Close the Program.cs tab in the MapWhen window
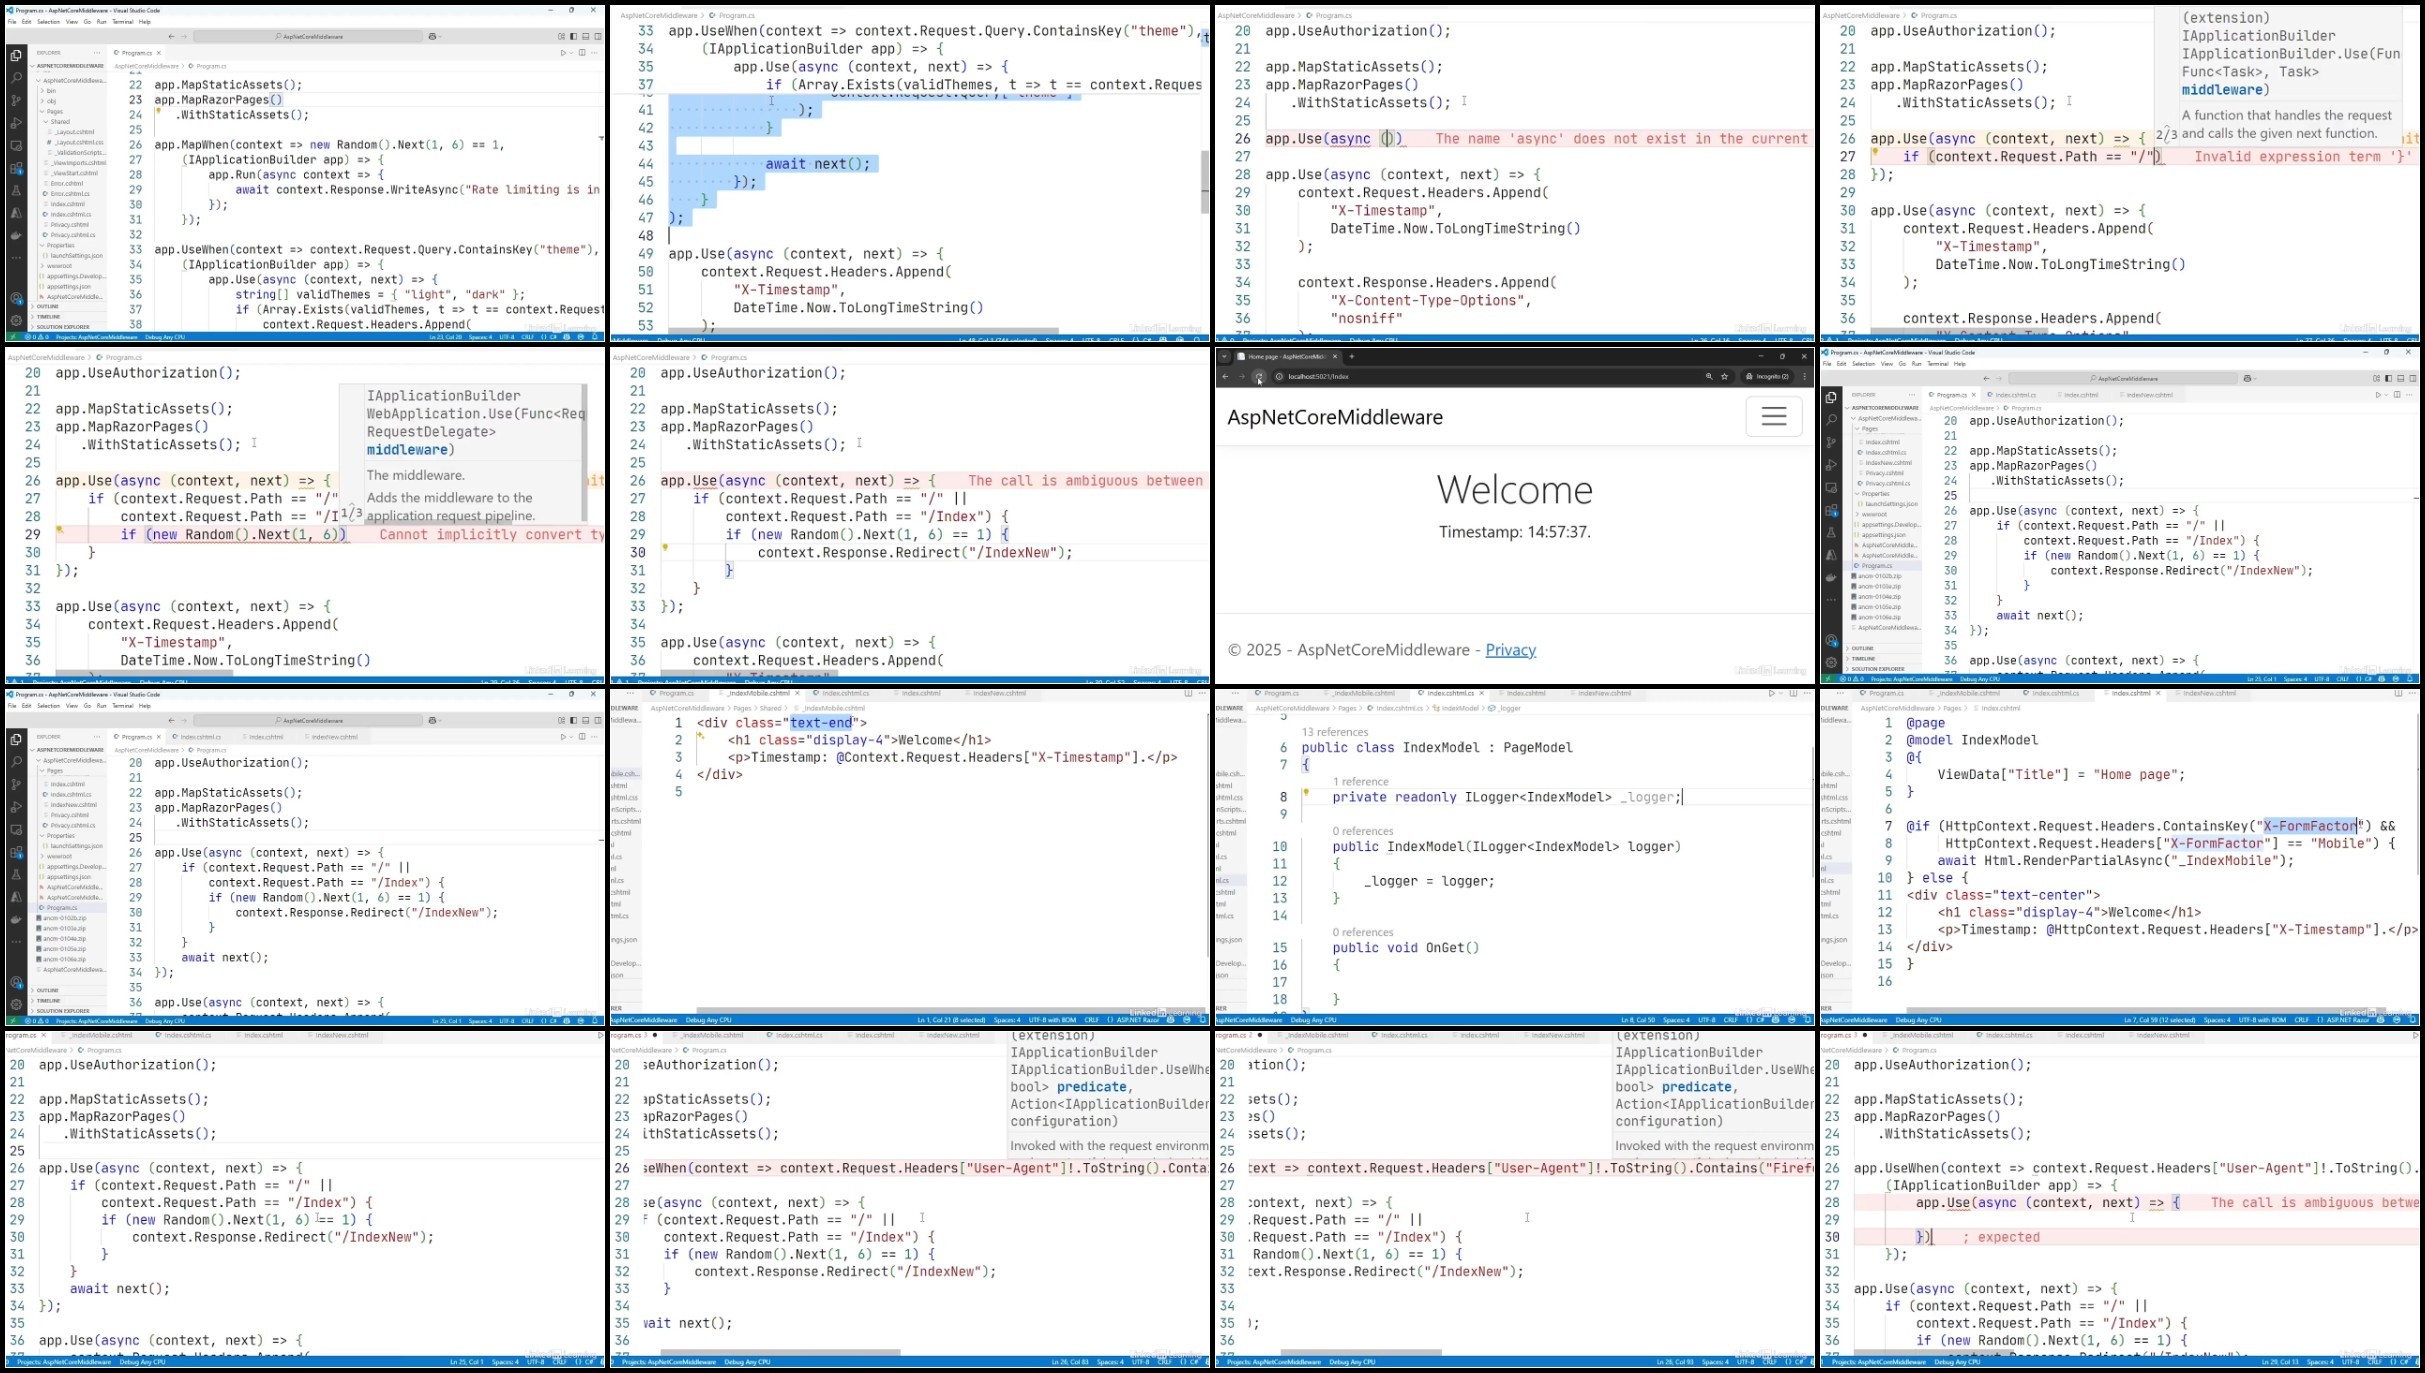The image size is (2425, 1373). (159, 53)
